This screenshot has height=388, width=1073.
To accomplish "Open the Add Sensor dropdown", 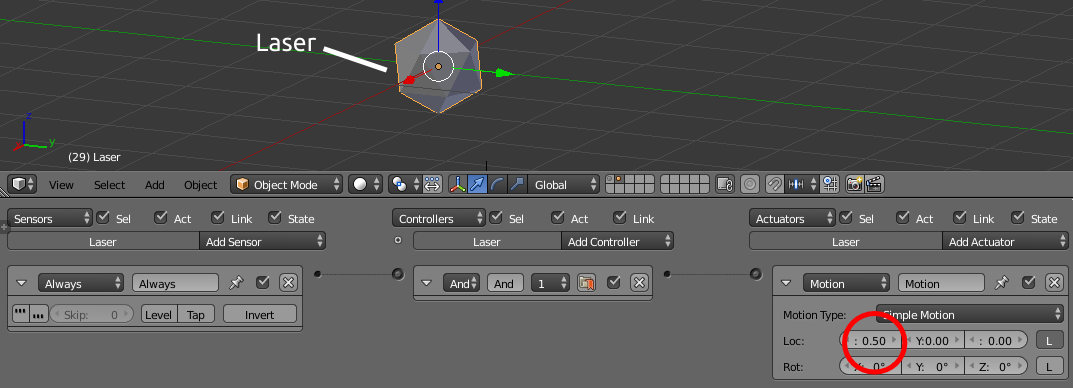I will [263, 242].
